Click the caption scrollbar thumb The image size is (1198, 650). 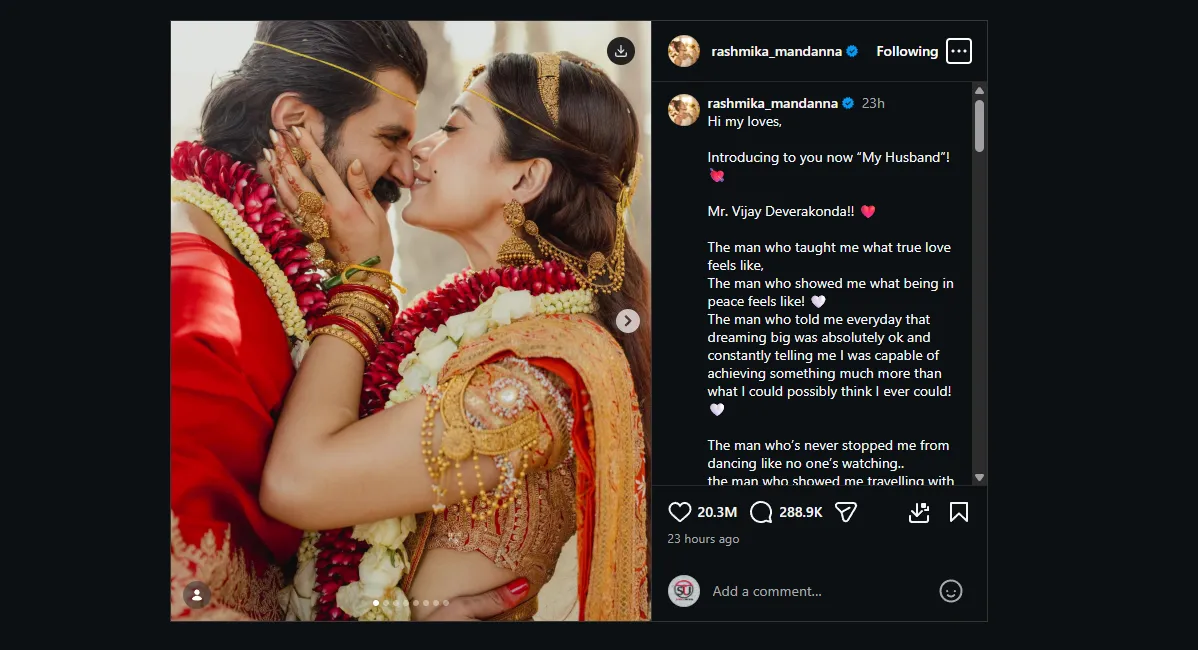pyautogui.click(x=979, y=125)
